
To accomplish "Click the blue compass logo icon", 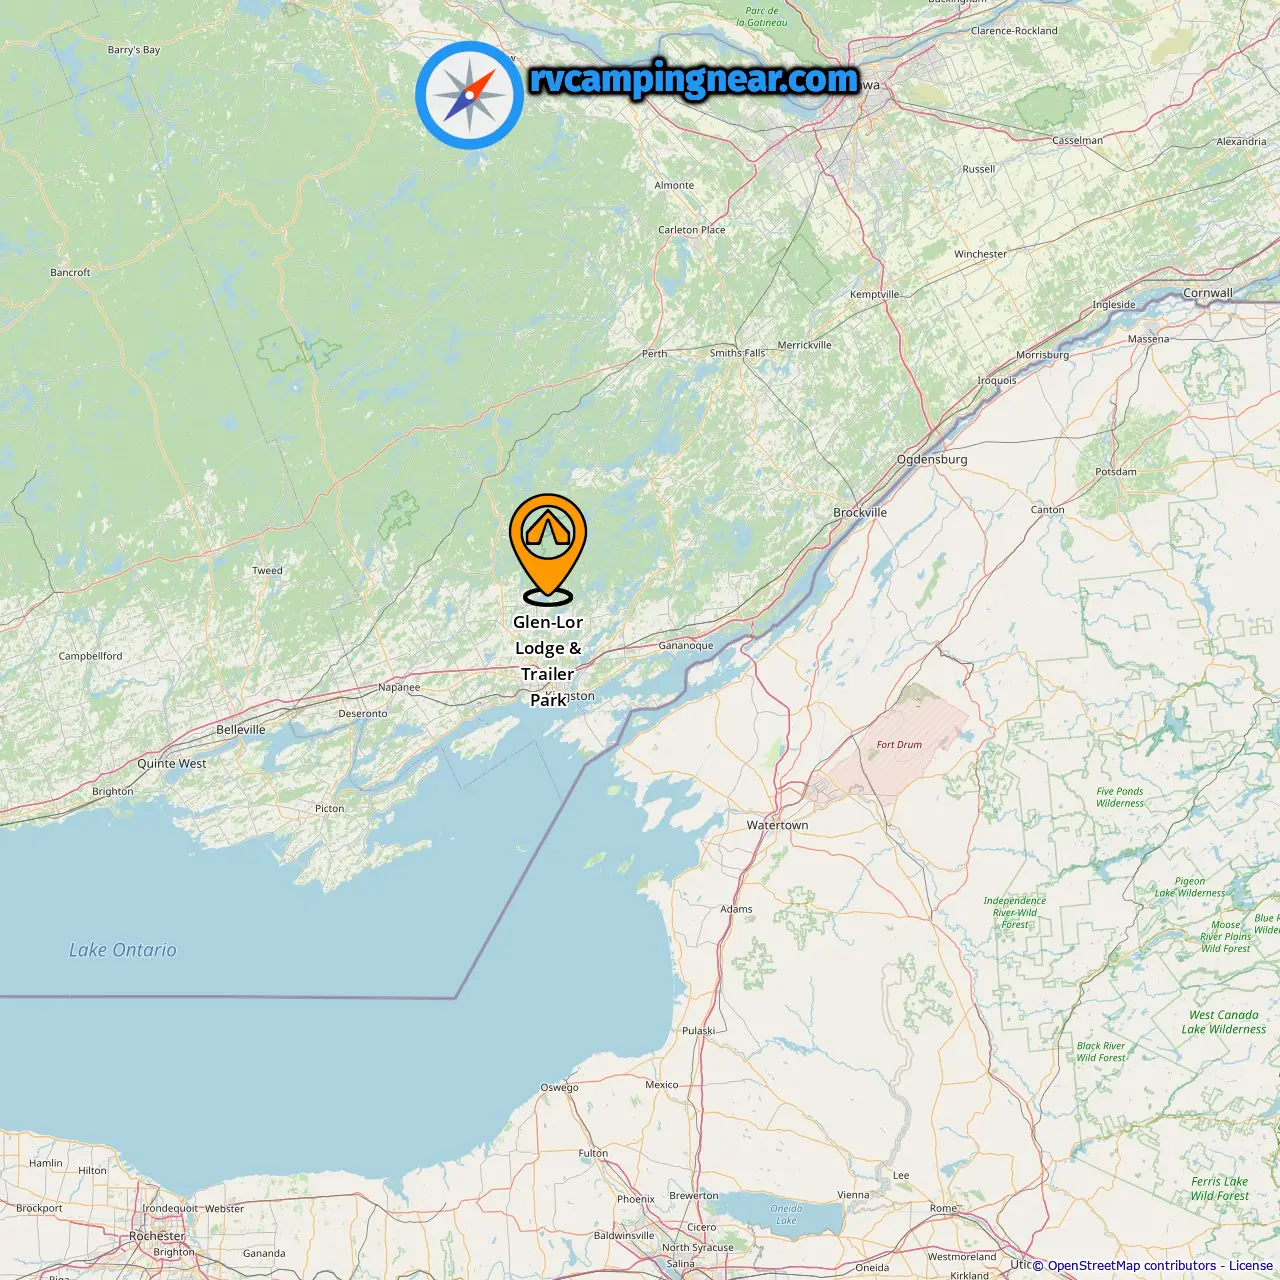I will 469,95.
